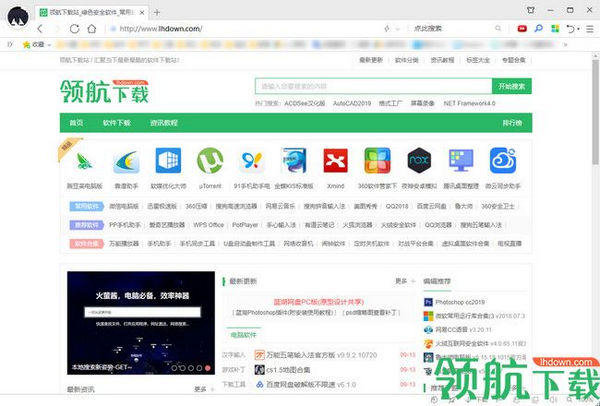Viewport: 600px width, 406px height.
Task: Click the Microsoft logo icon in recommendations
Action: point(428,316)
